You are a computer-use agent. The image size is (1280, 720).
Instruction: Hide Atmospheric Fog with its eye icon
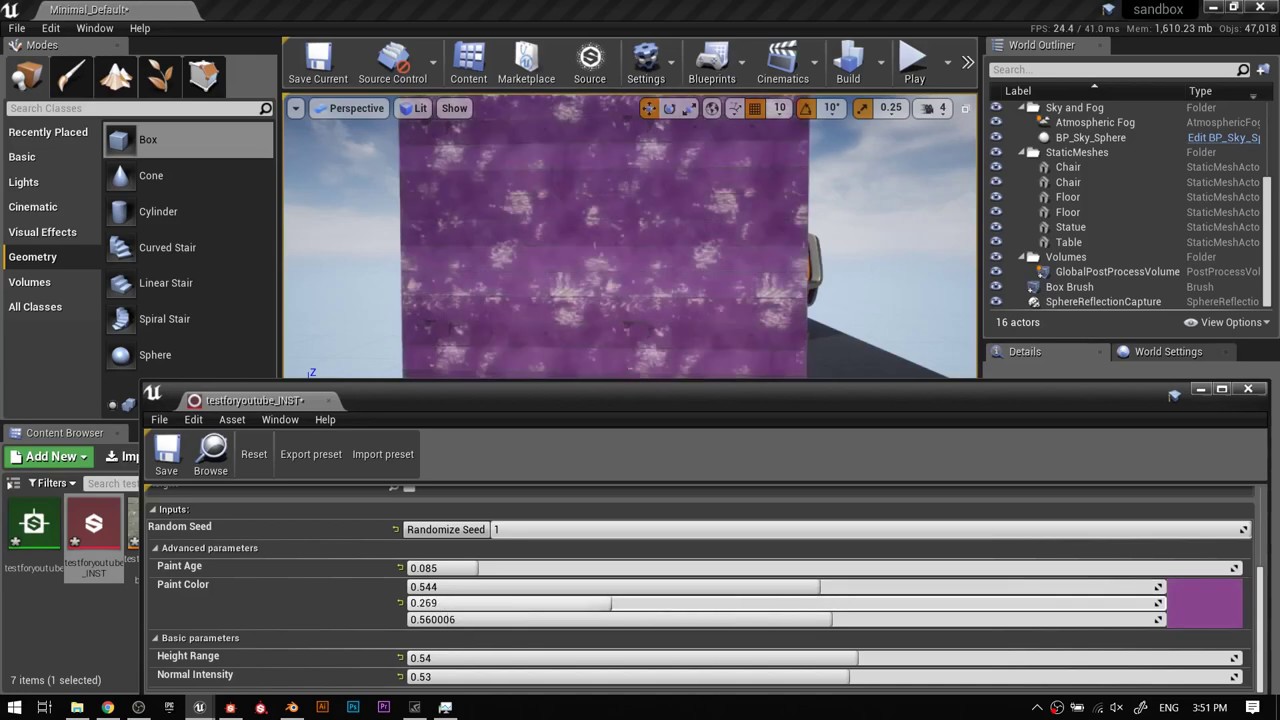pos(995,122)
